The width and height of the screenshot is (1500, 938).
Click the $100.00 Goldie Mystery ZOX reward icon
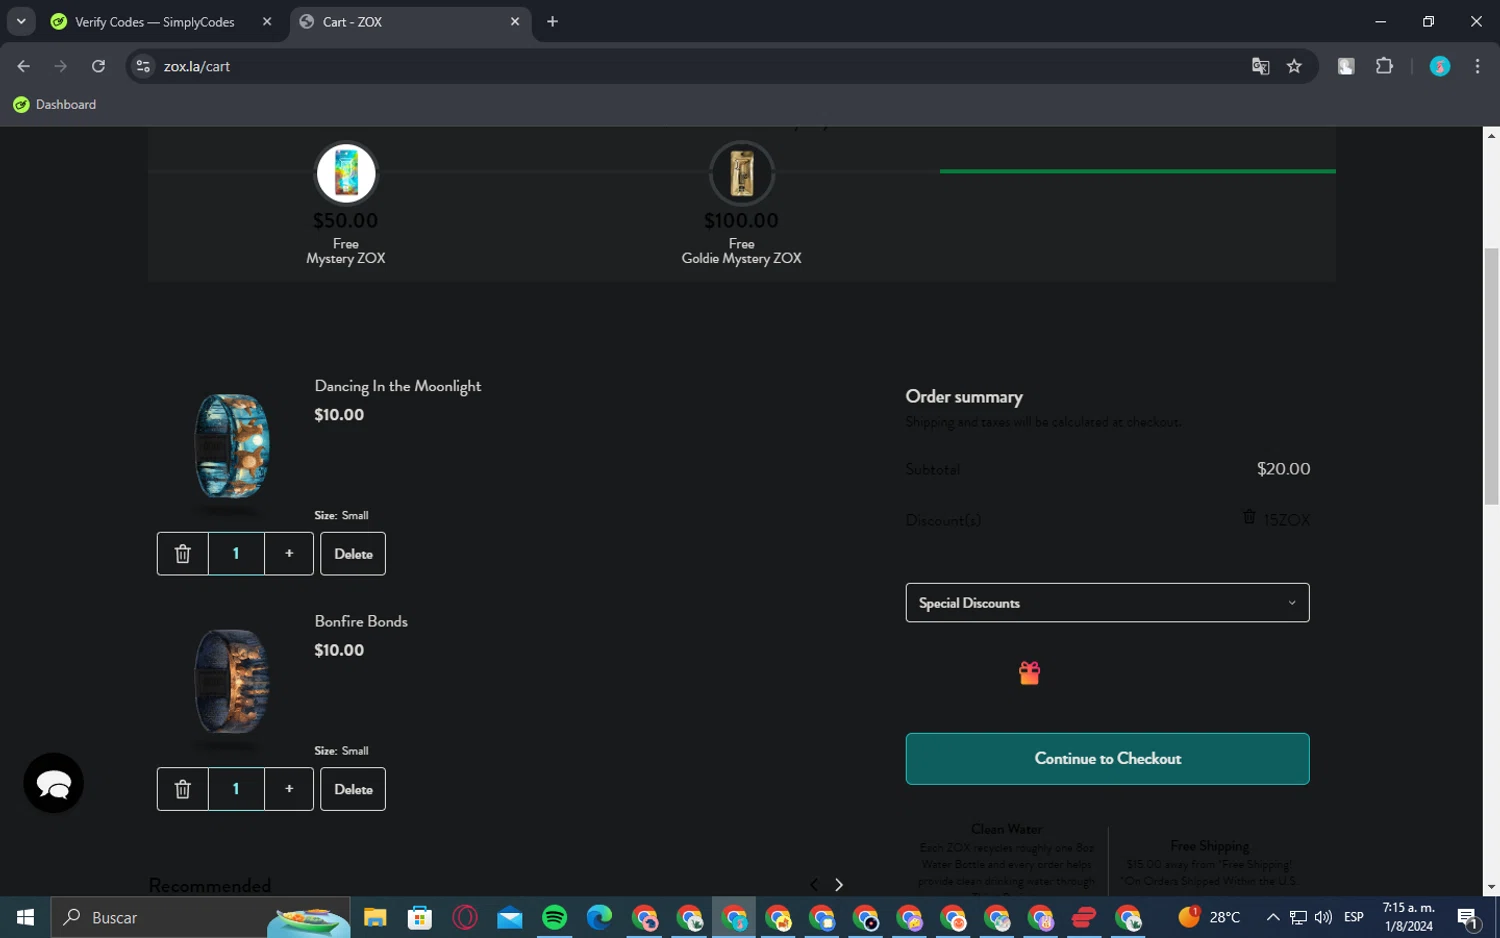741,173
